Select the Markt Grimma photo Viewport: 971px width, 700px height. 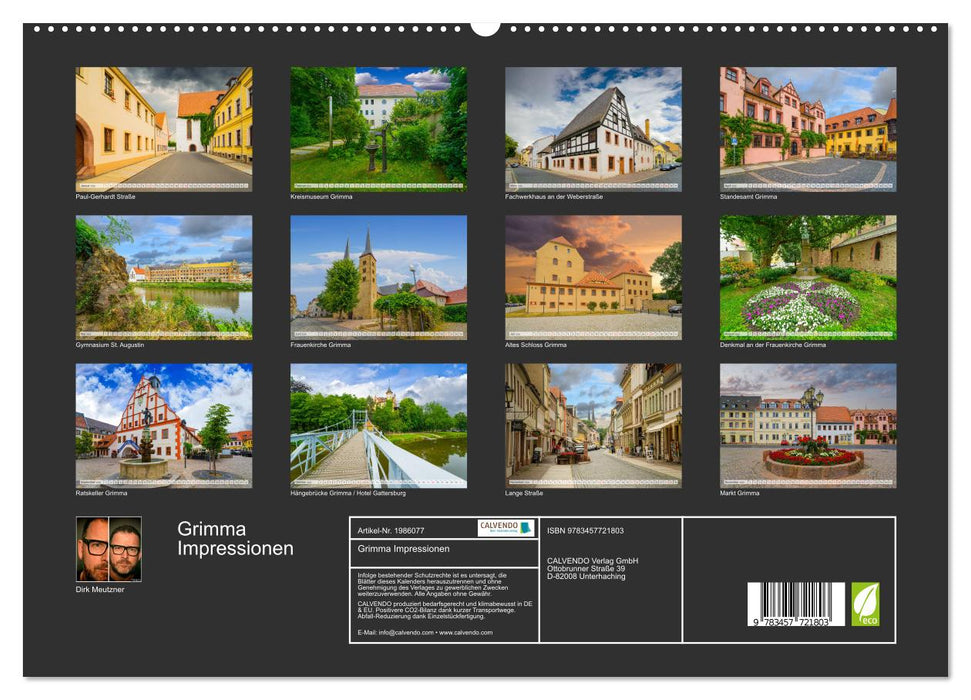click(x=806, y=424)
